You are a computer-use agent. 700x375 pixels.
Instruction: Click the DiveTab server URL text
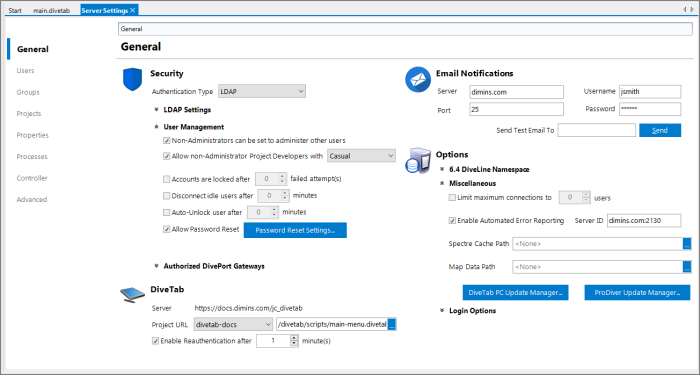coord(249,308)
